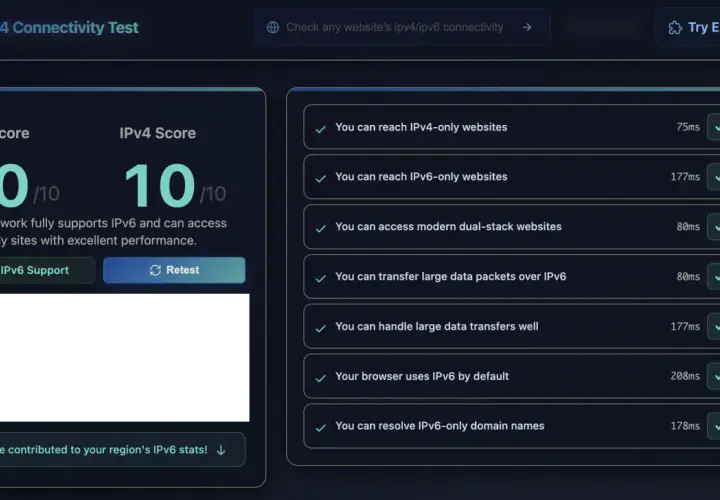
Task: Click checkmark beside IPv6-only websites
Action: [x=321, y=179]
